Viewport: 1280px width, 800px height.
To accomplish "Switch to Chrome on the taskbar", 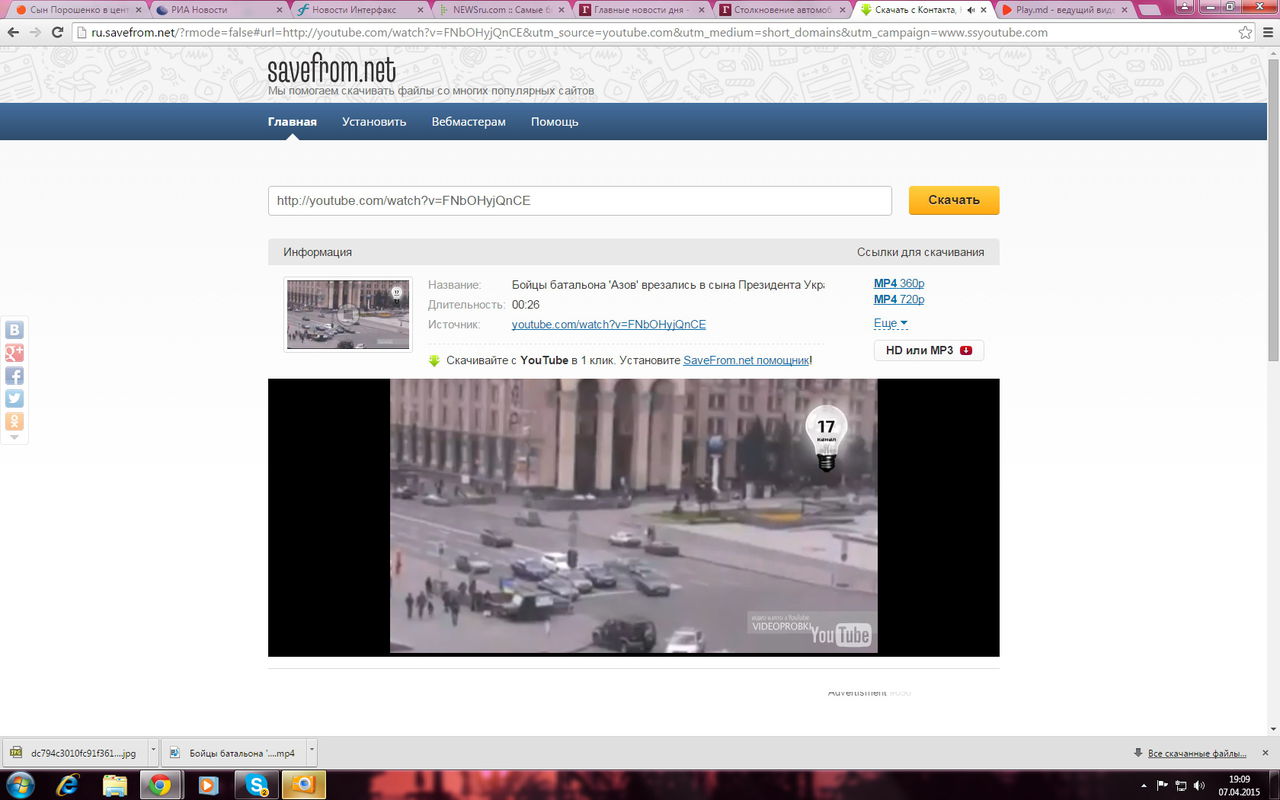I will point(160,785).
